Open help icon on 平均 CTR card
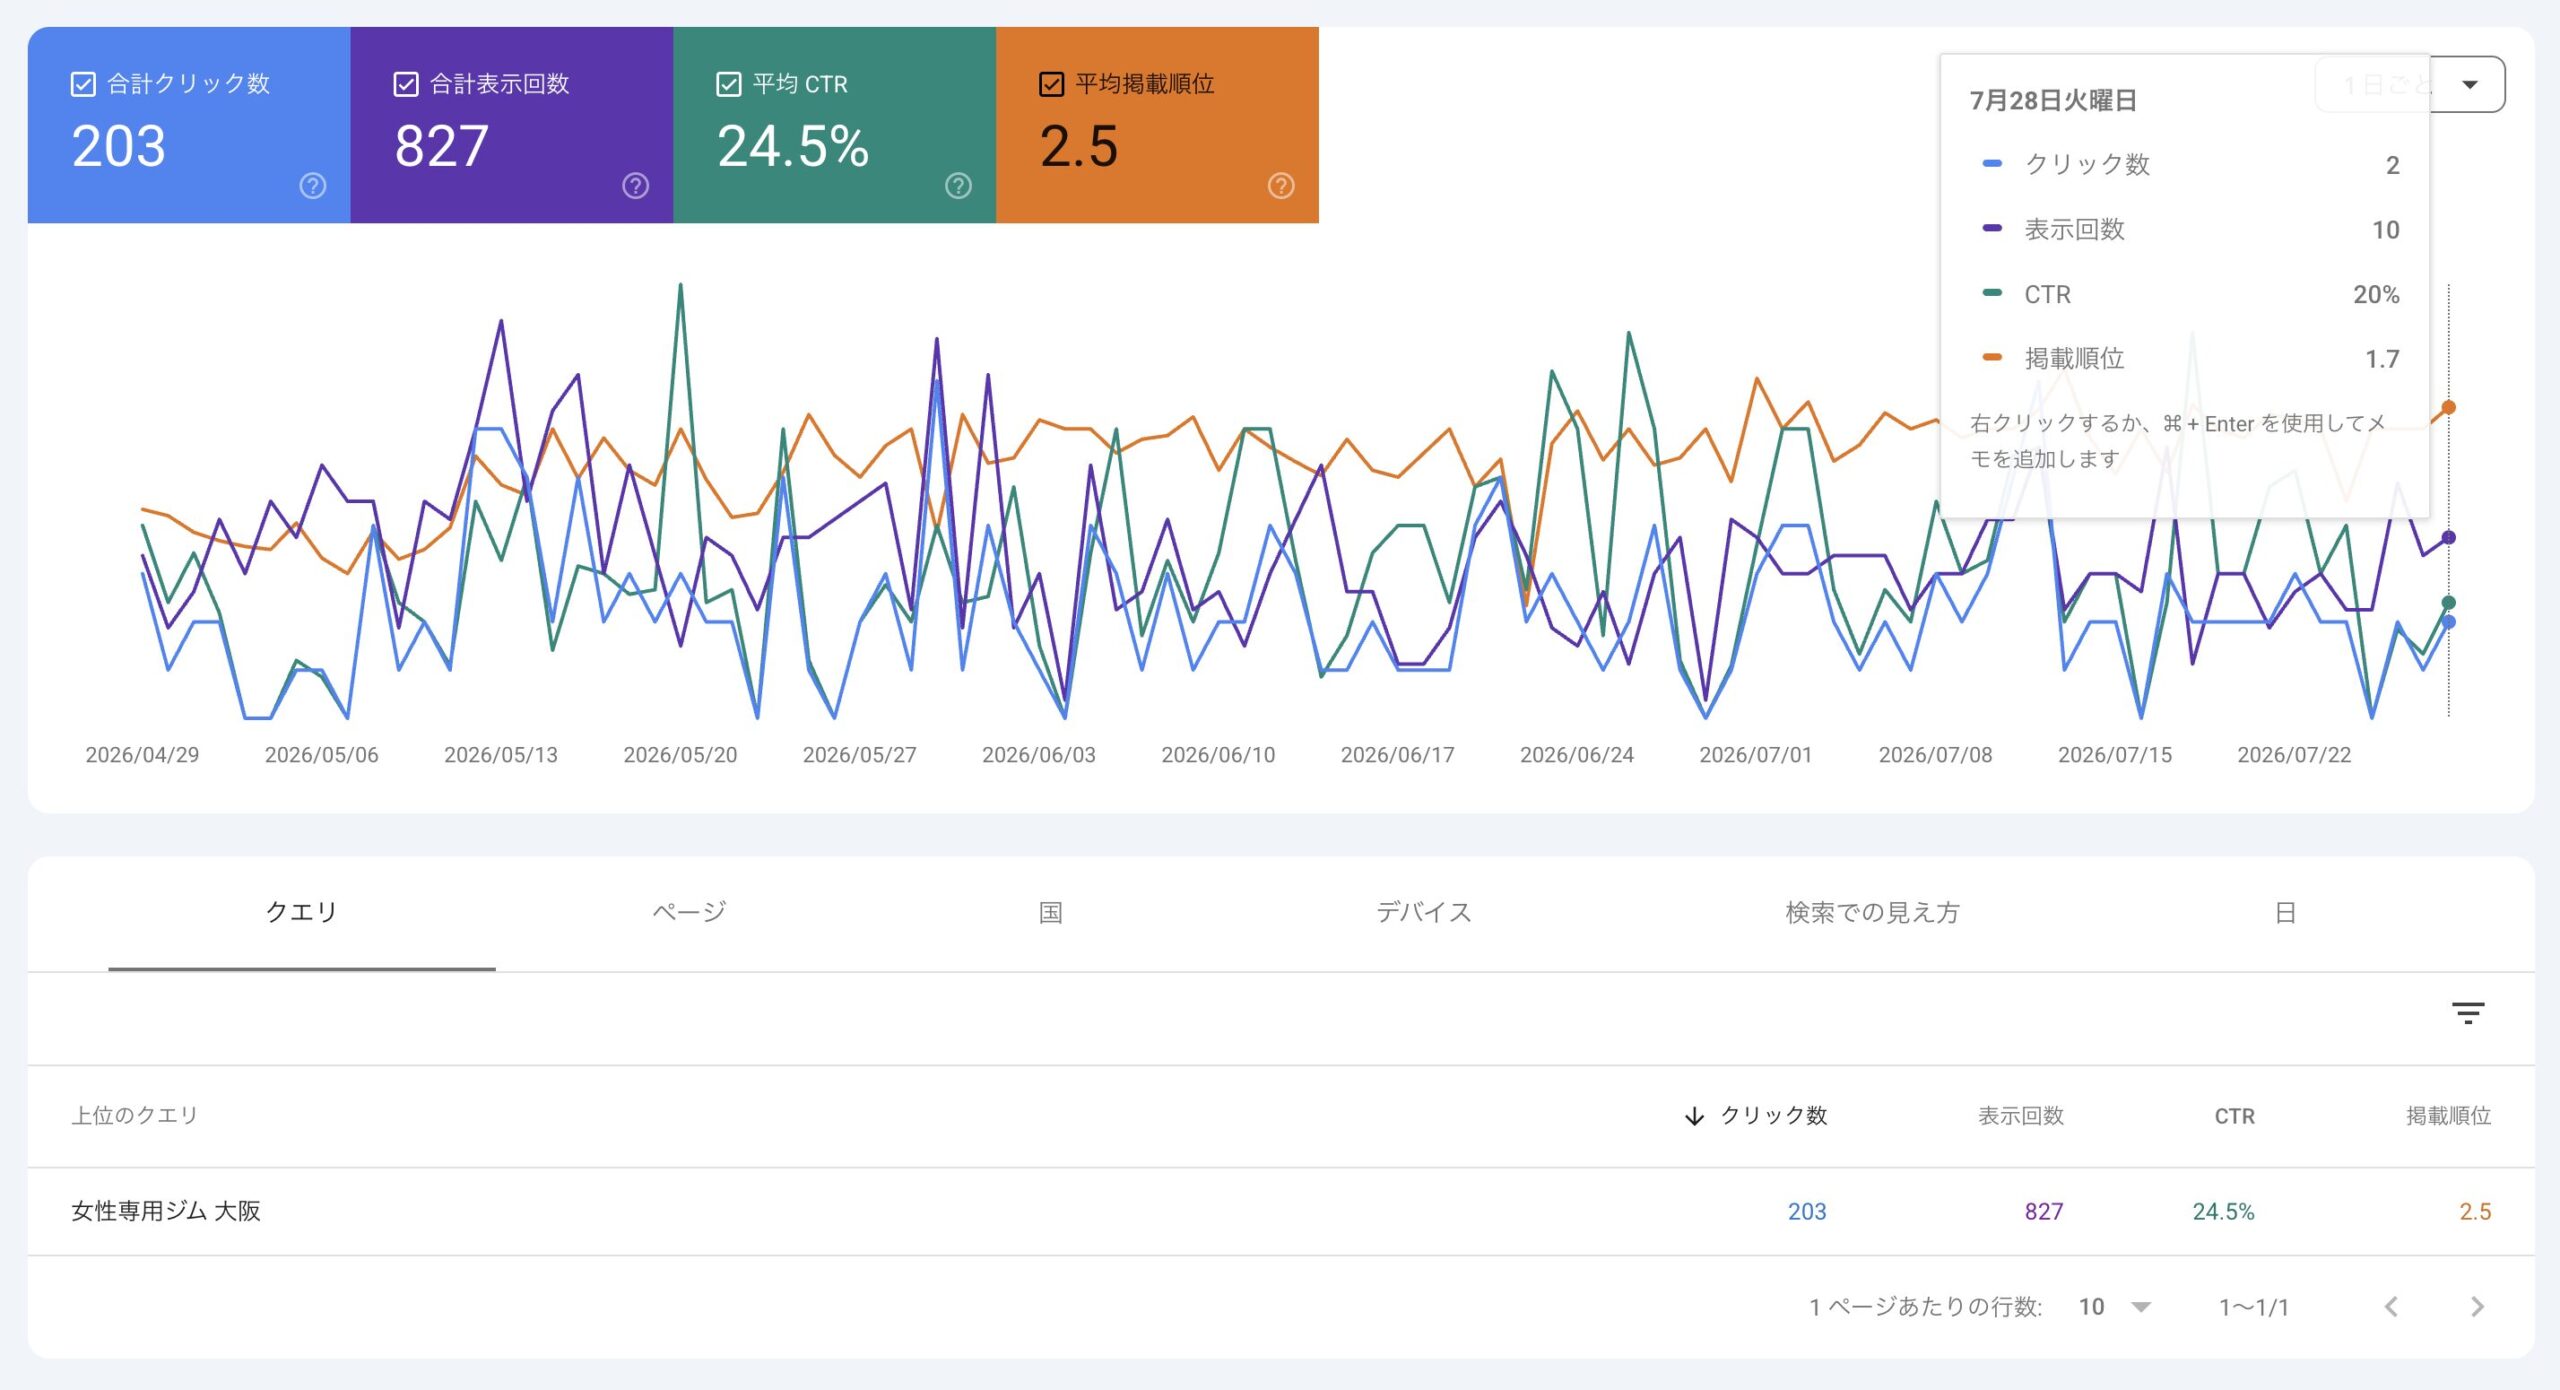 [959, 186]
